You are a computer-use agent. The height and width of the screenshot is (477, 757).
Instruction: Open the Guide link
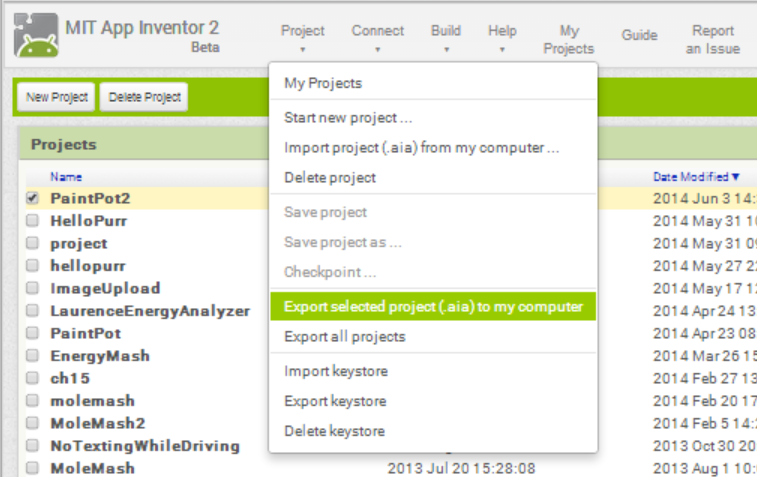point(639,35)
